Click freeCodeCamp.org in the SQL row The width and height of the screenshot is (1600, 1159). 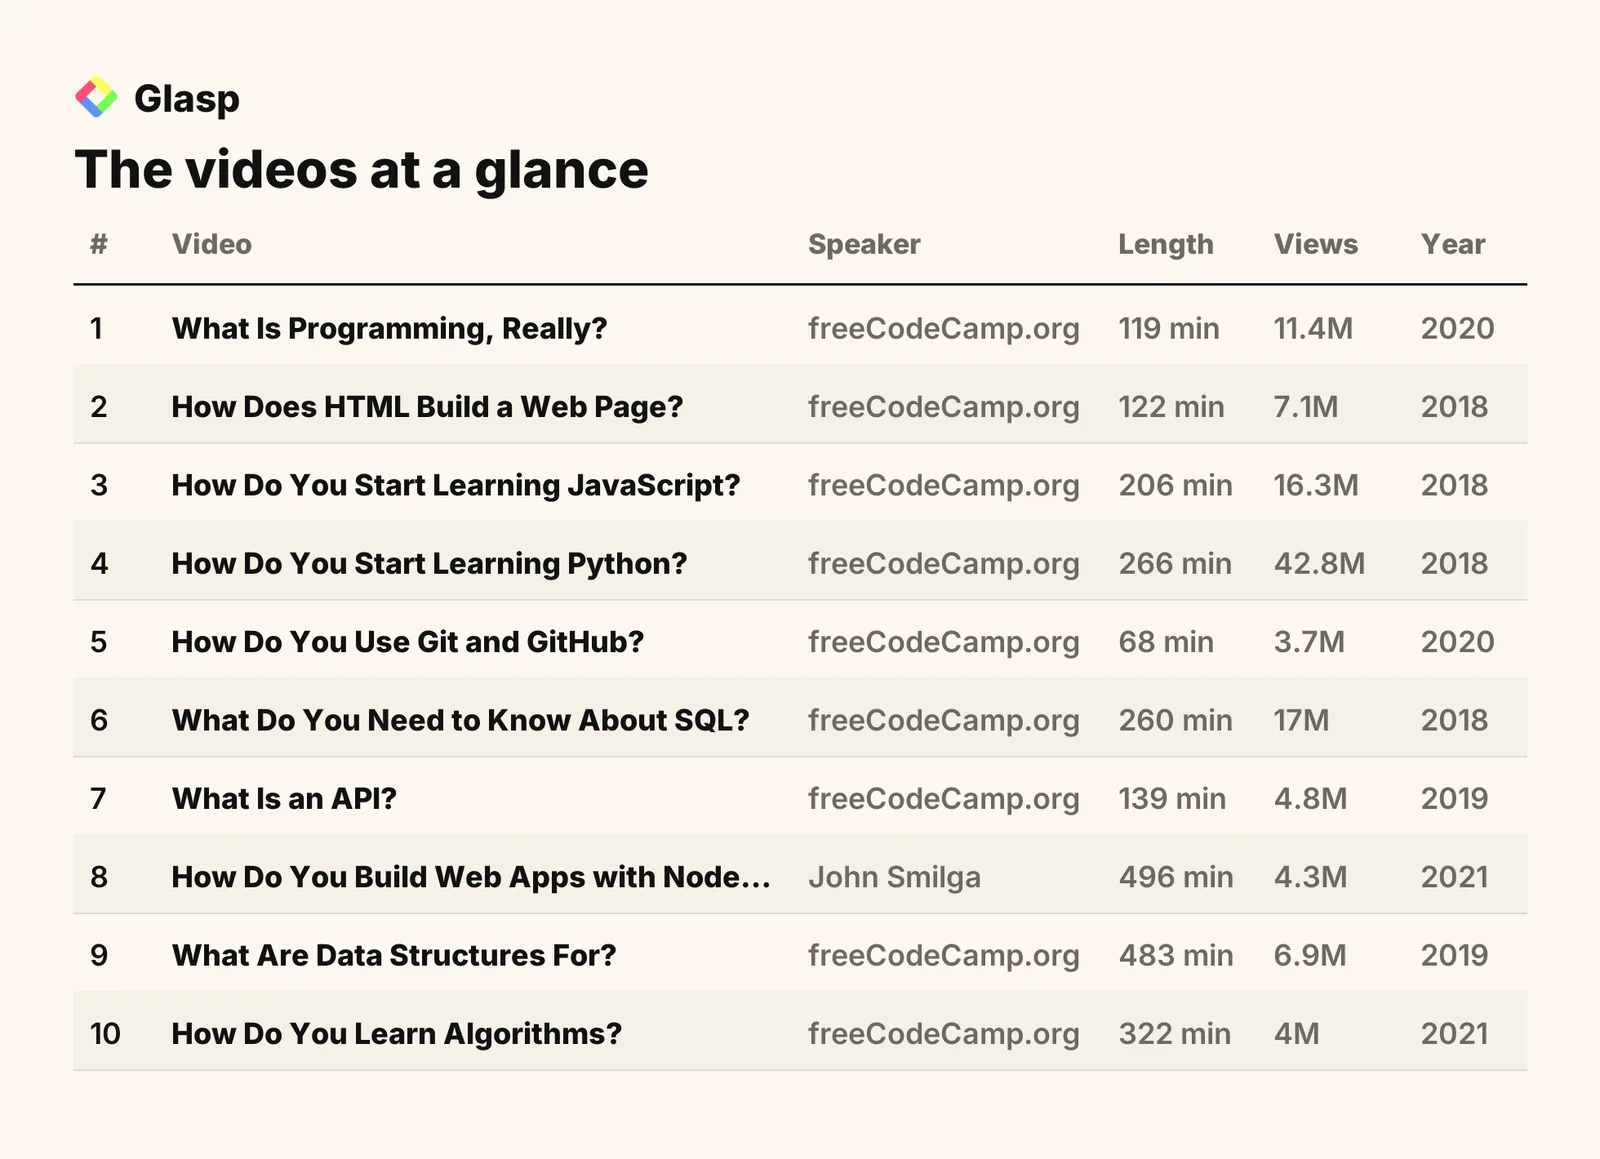point(944,721)
